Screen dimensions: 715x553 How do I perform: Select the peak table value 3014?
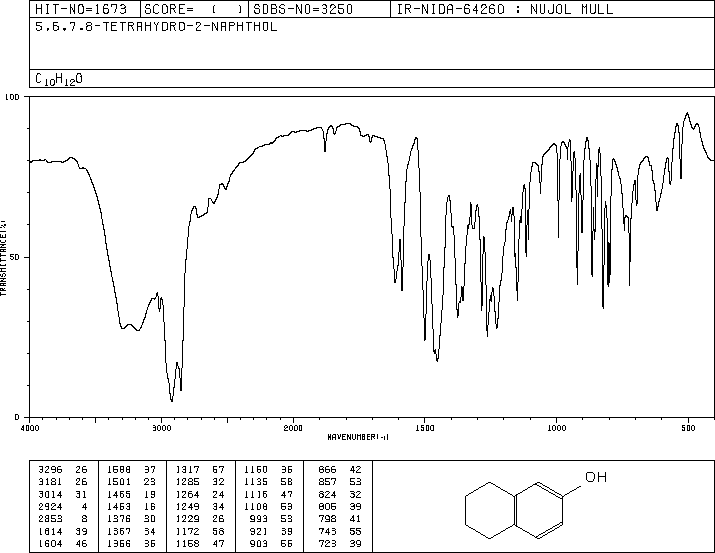50,494
